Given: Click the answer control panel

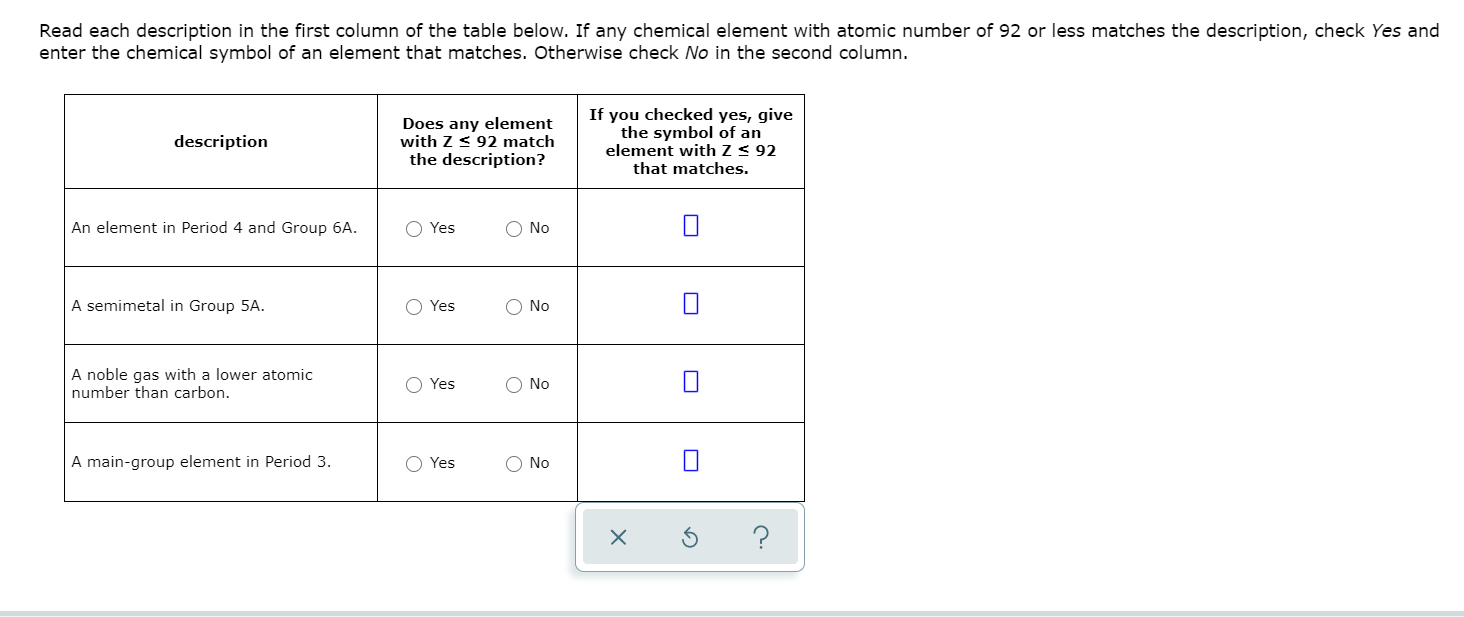Looking at the screenshot, I should 690,537.
